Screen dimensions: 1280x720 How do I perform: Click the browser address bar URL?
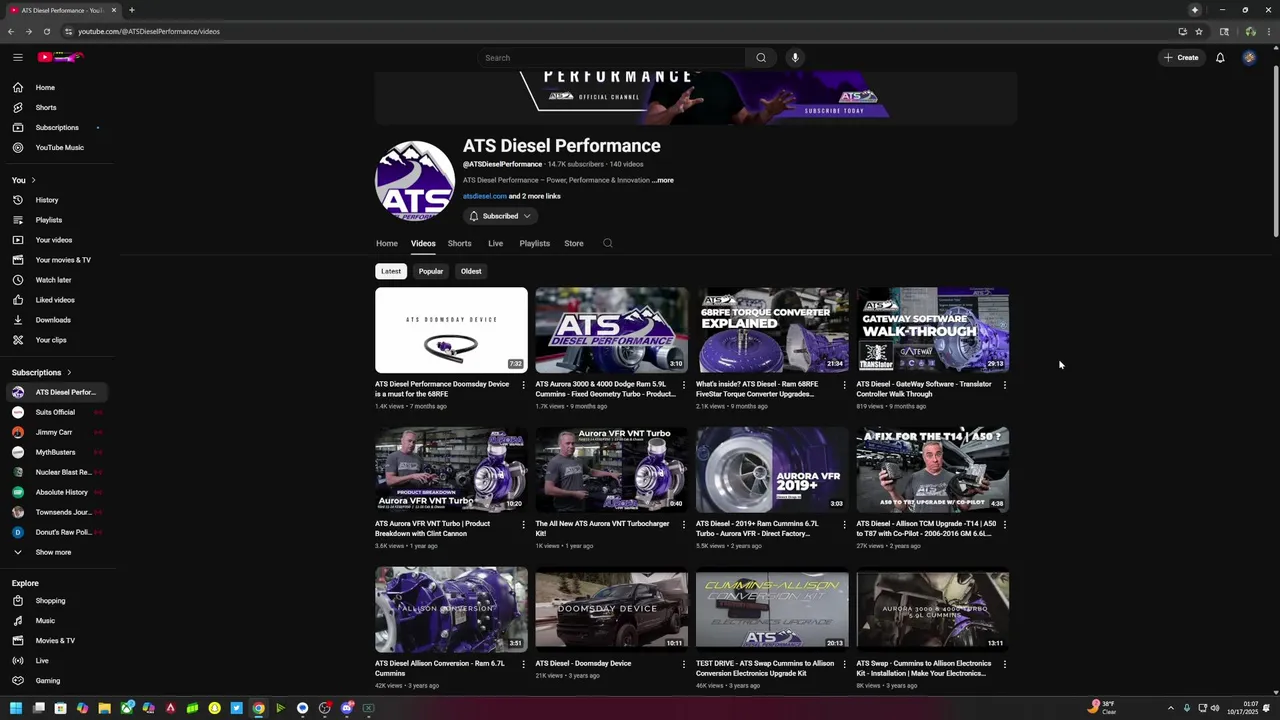coord(149,31)
